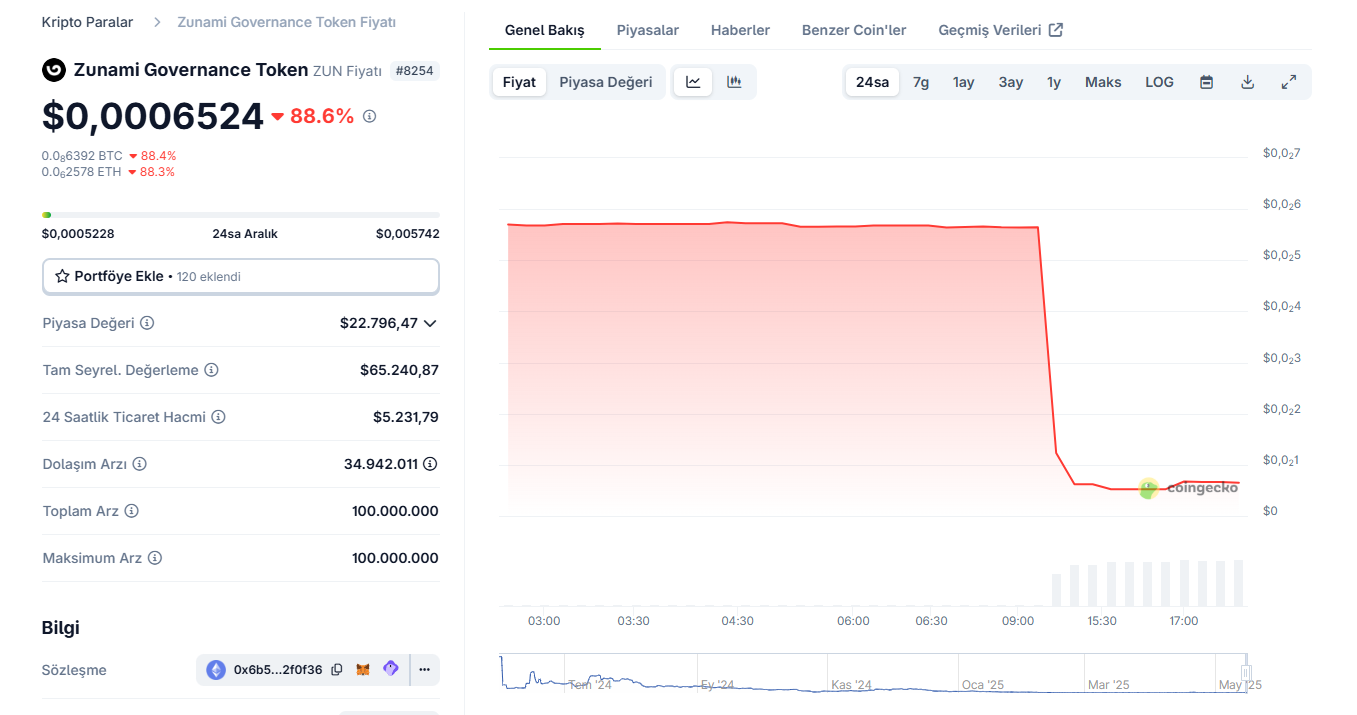Download chart data icon
The width and height of the screenshot is (1357, 715).
tap(1247, 82)
